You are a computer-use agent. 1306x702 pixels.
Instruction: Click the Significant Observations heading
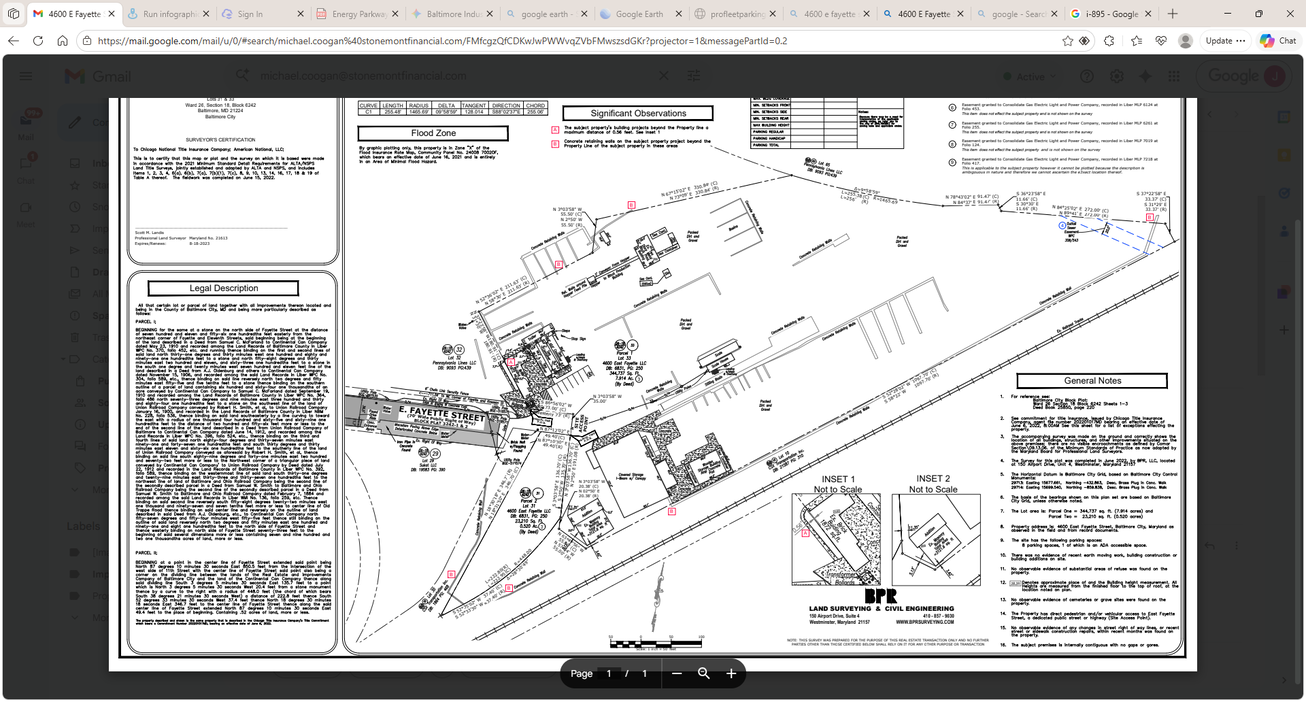tap(638, 114)
